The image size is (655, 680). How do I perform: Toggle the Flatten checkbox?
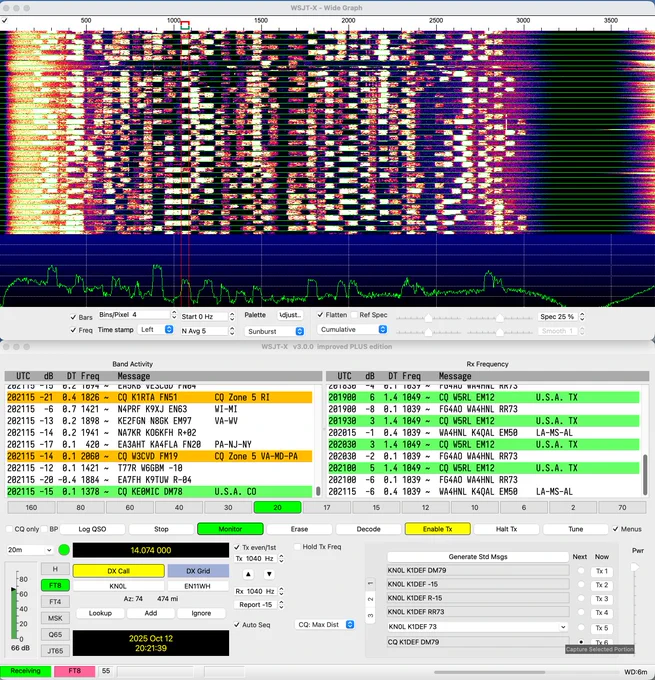coord(321,315)
